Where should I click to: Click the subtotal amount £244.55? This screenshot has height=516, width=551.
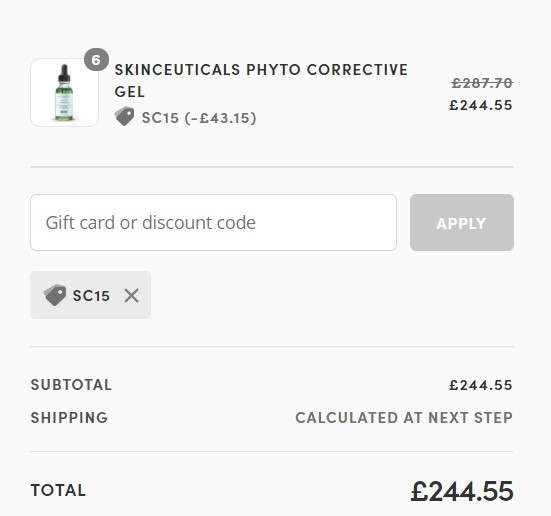(x=481, y=385)
